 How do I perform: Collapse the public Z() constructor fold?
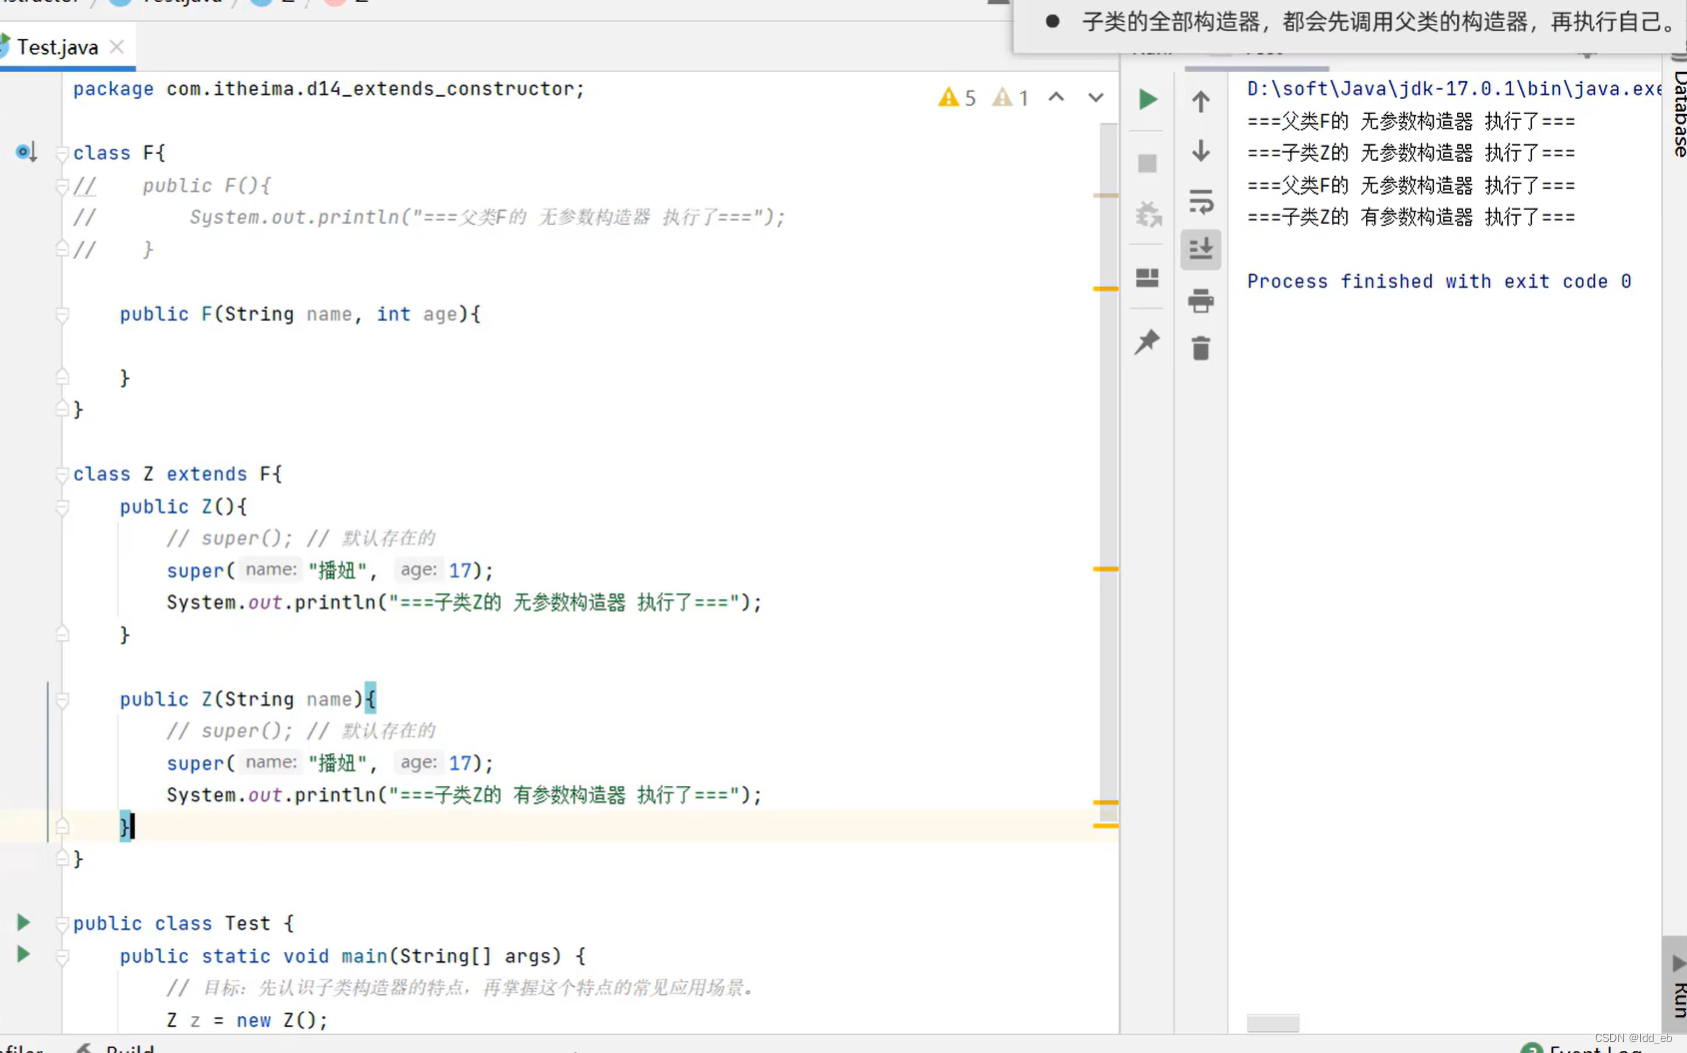coord(61,507)
